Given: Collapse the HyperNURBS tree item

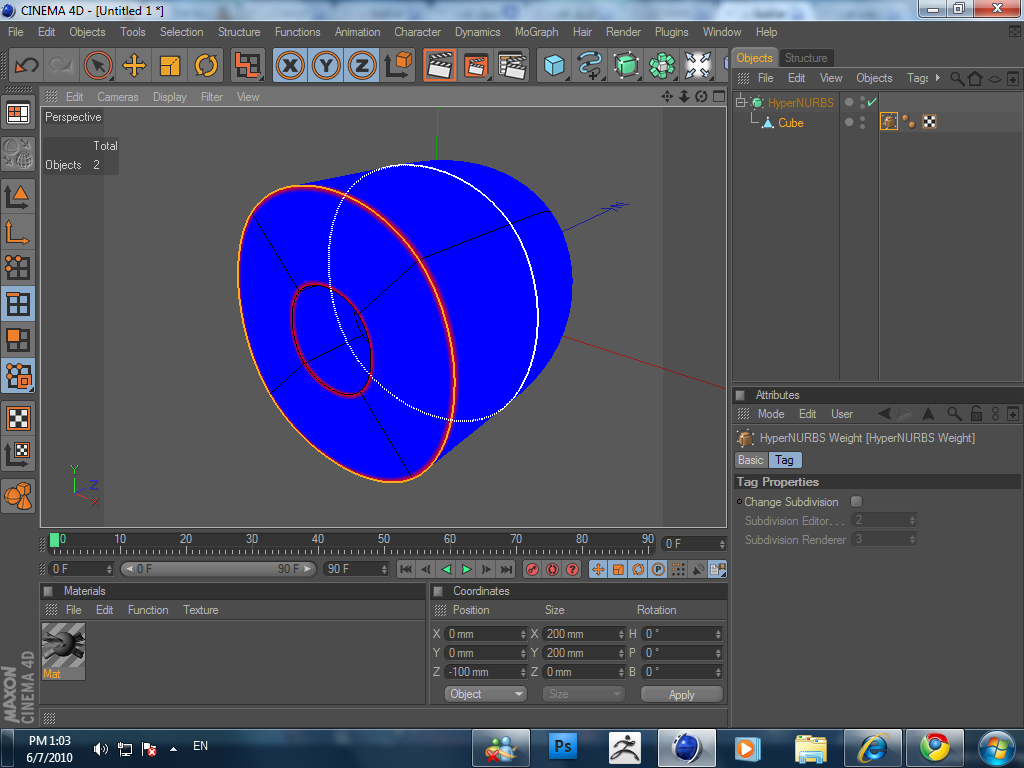Looking at the screenshot, I should (x=741, y=103).
